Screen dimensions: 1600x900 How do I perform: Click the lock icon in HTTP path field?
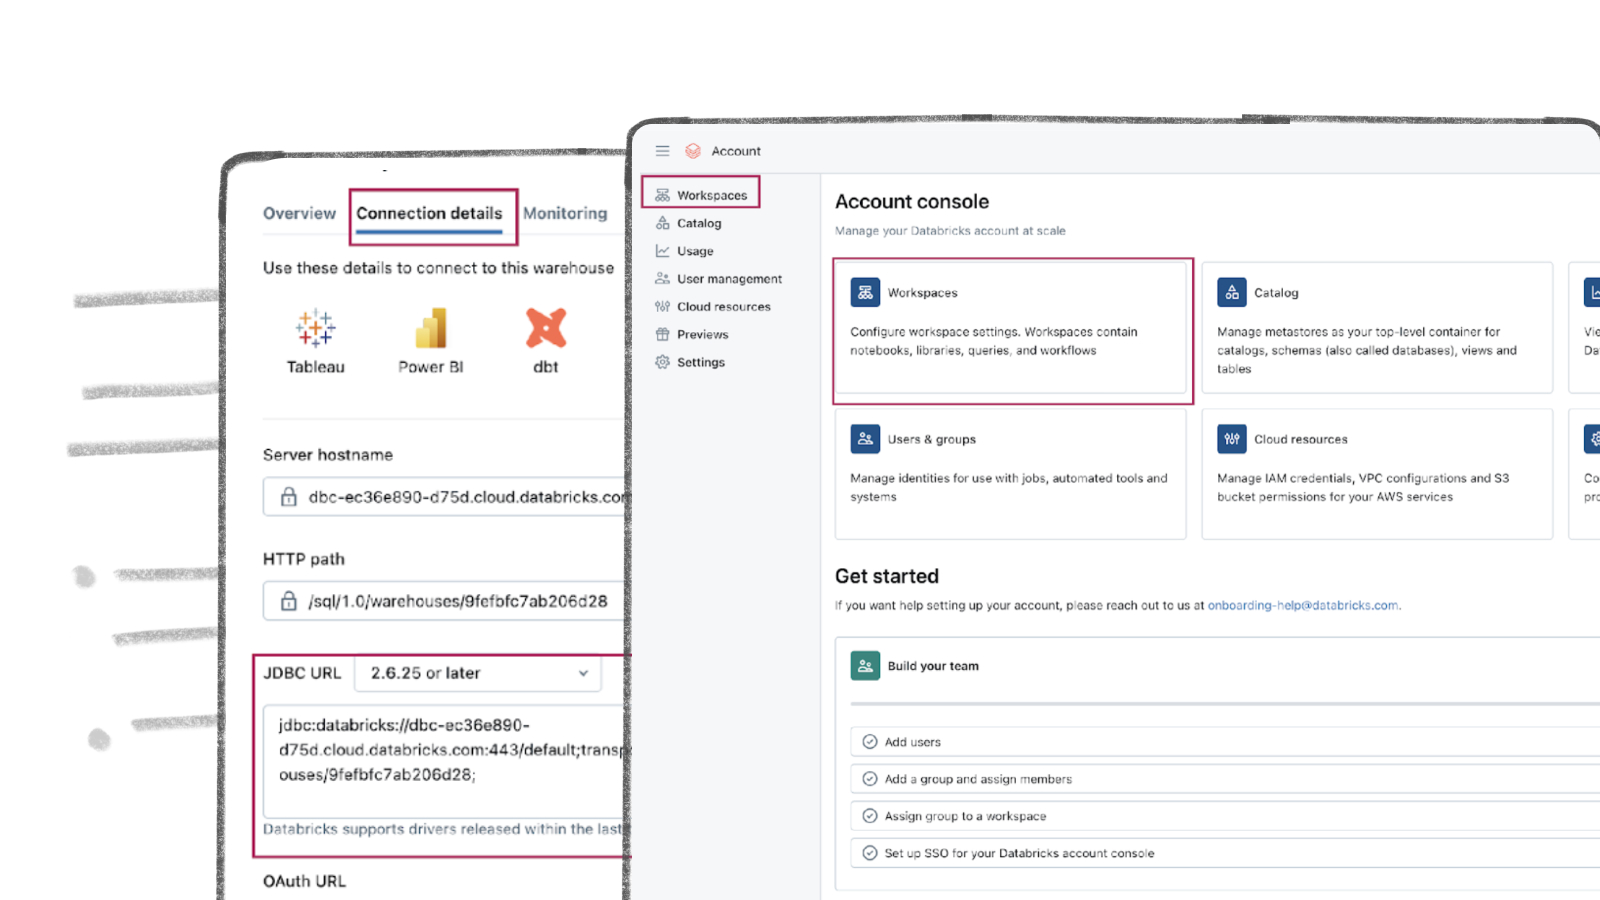[x=289, y=600]
